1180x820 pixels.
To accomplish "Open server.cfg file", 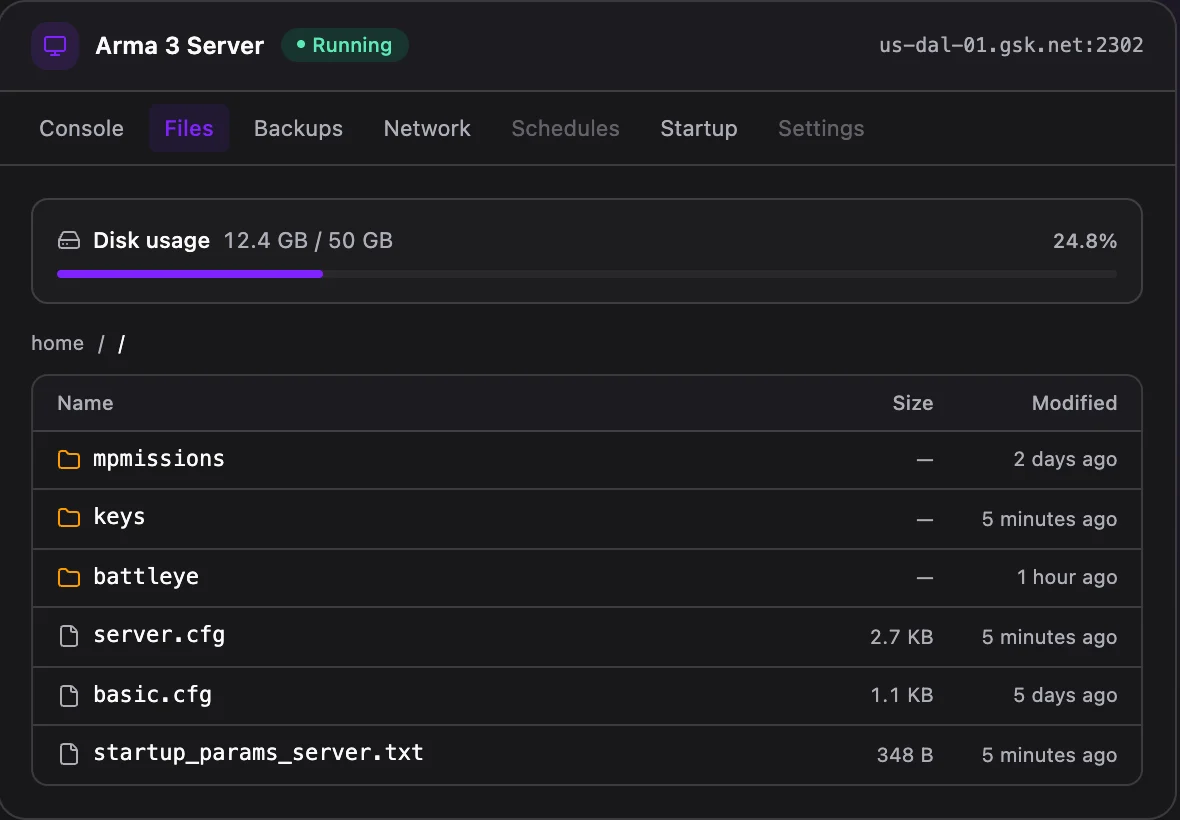I will tap(587, 636).
